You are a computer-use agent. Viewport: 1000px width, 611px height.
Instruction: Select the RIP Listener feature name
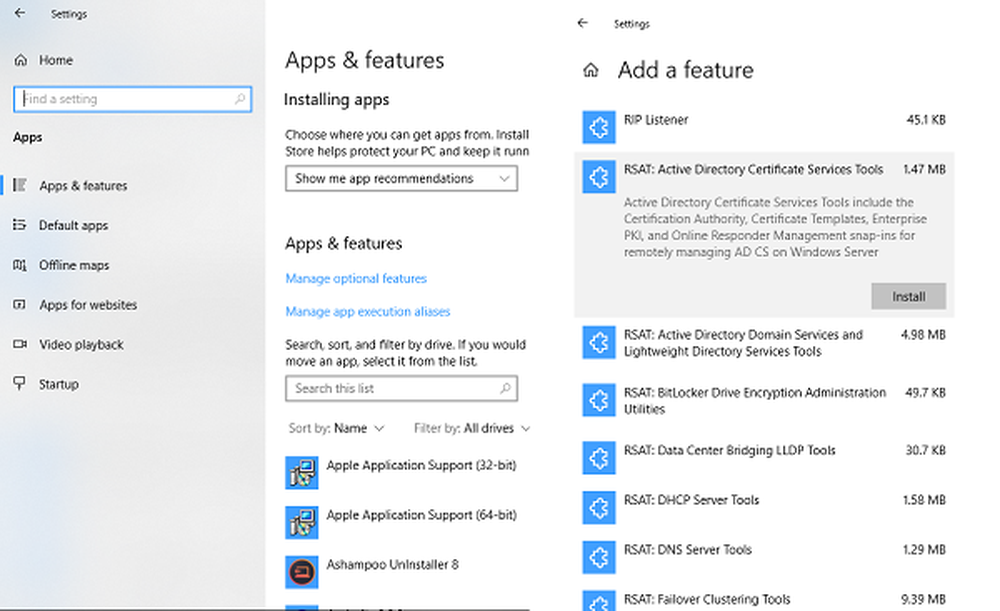pos(656,119)
